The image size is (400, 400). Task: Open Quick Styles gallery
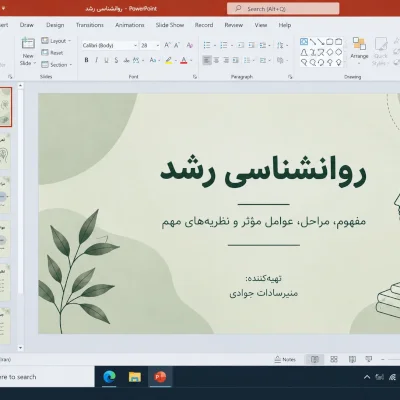(x=380, y=52)
